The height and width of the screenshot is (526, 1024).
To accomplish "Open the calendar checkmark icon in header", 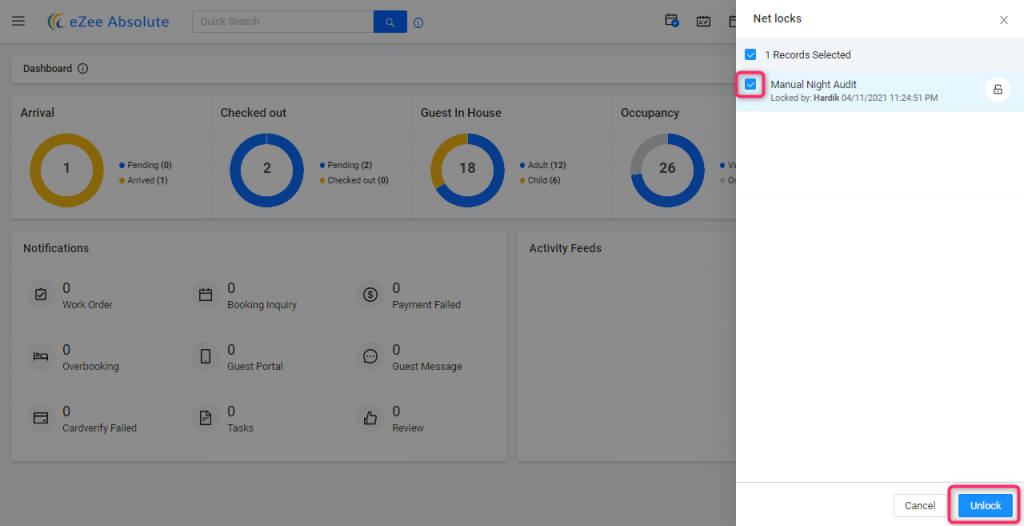I will tap(703, 22).
